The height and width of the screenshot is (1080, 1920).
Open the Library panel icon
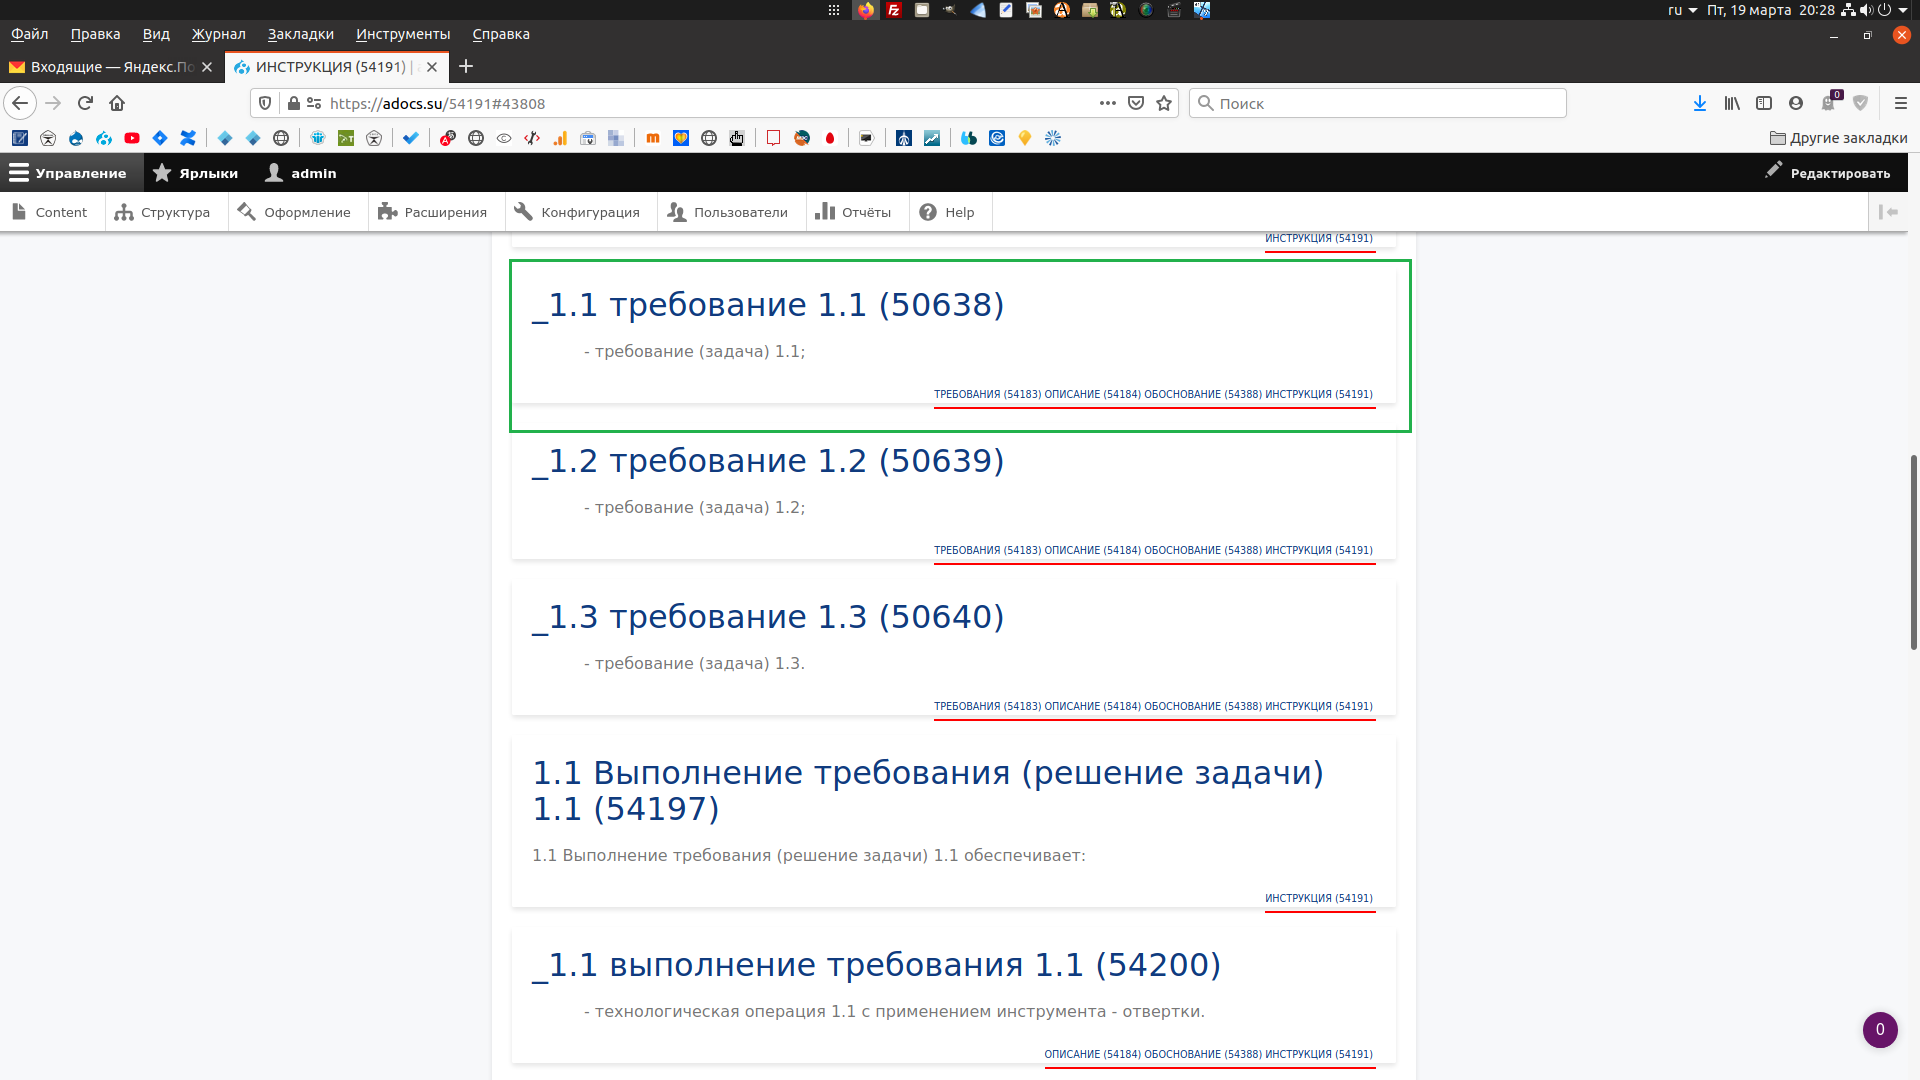pos(1732,103)
